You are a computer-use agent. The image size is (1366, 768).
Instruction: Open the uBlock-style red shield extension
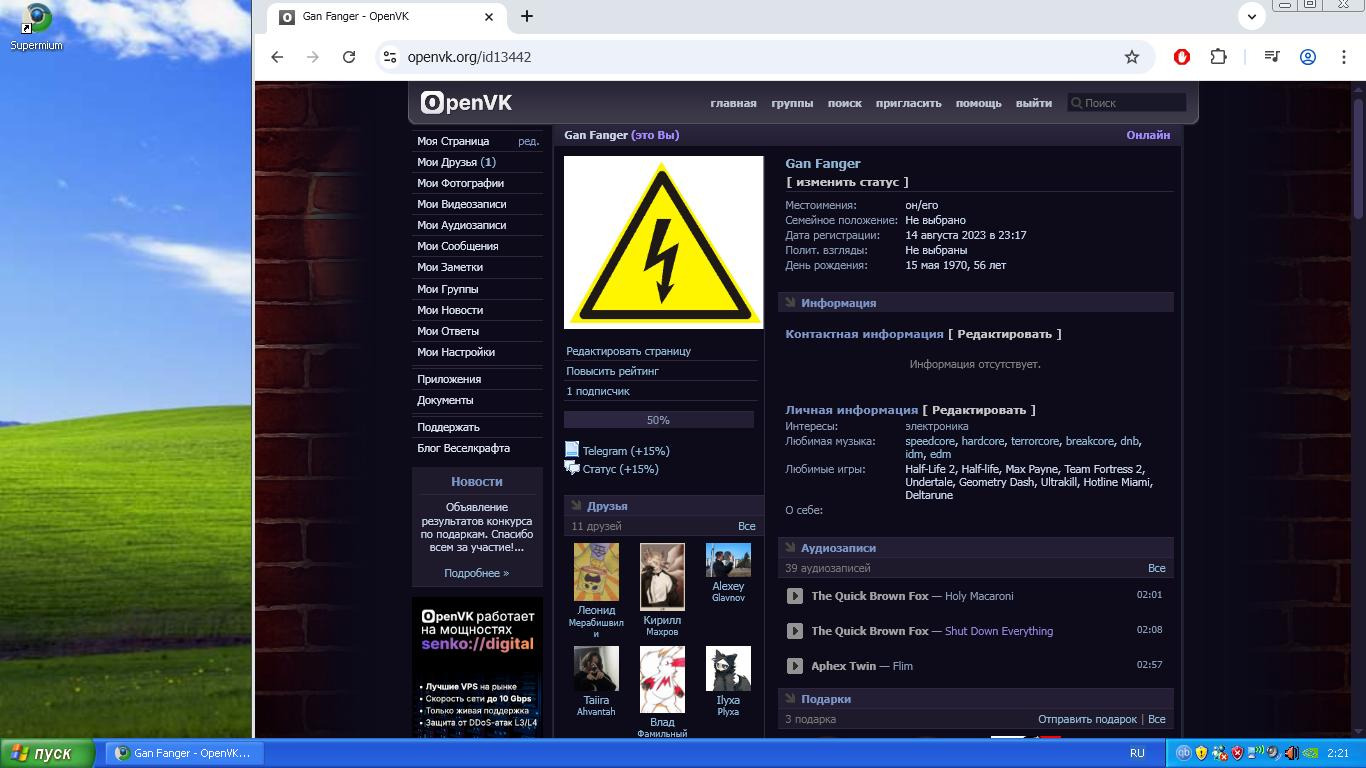click(1181, 57)
